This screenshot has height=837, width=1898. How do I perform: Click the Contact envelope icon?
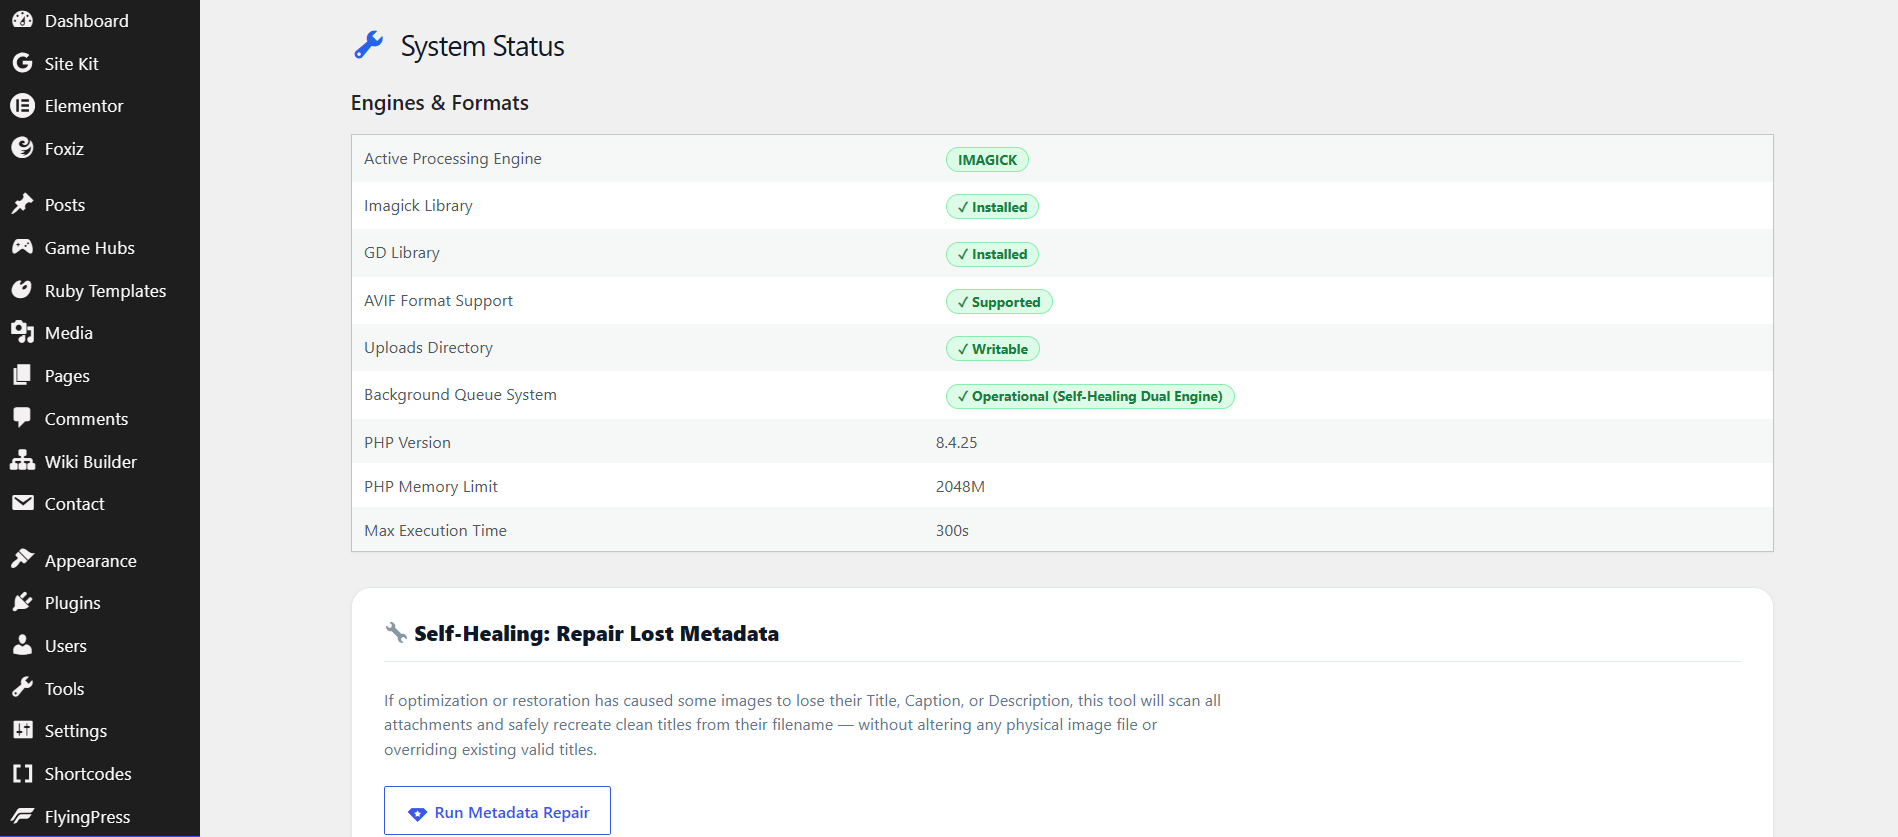[x=22, y=503]
